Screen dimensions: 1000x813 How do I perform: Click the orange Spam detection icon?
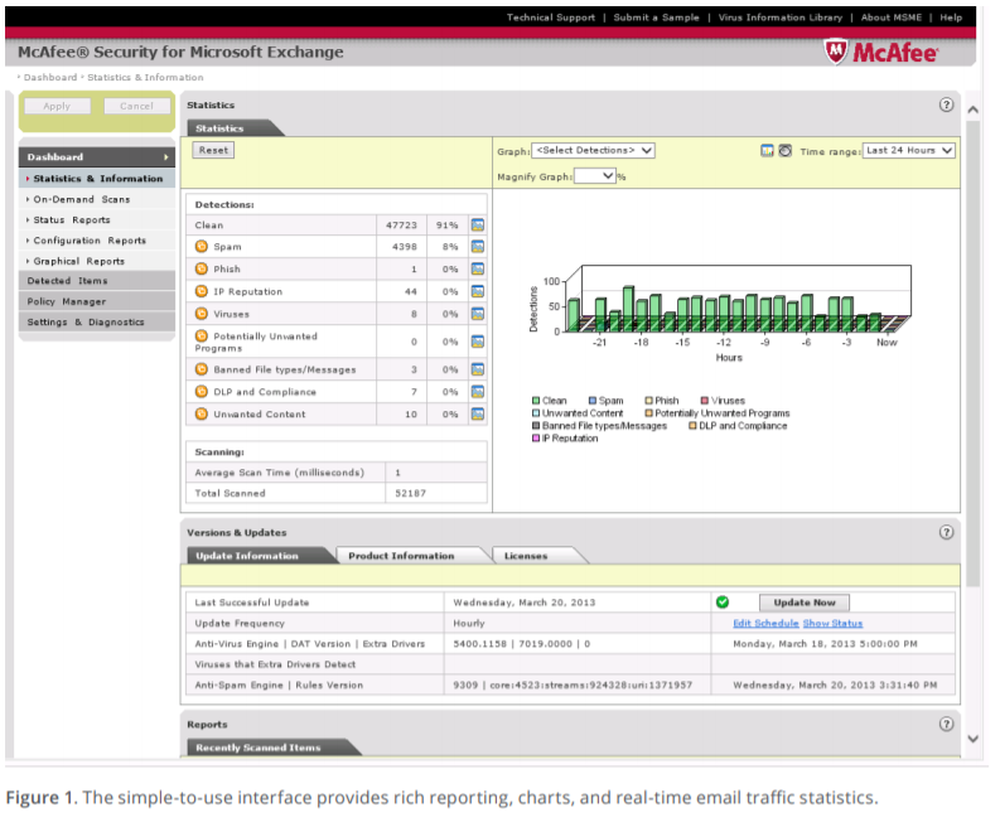[x=202, y=246]
